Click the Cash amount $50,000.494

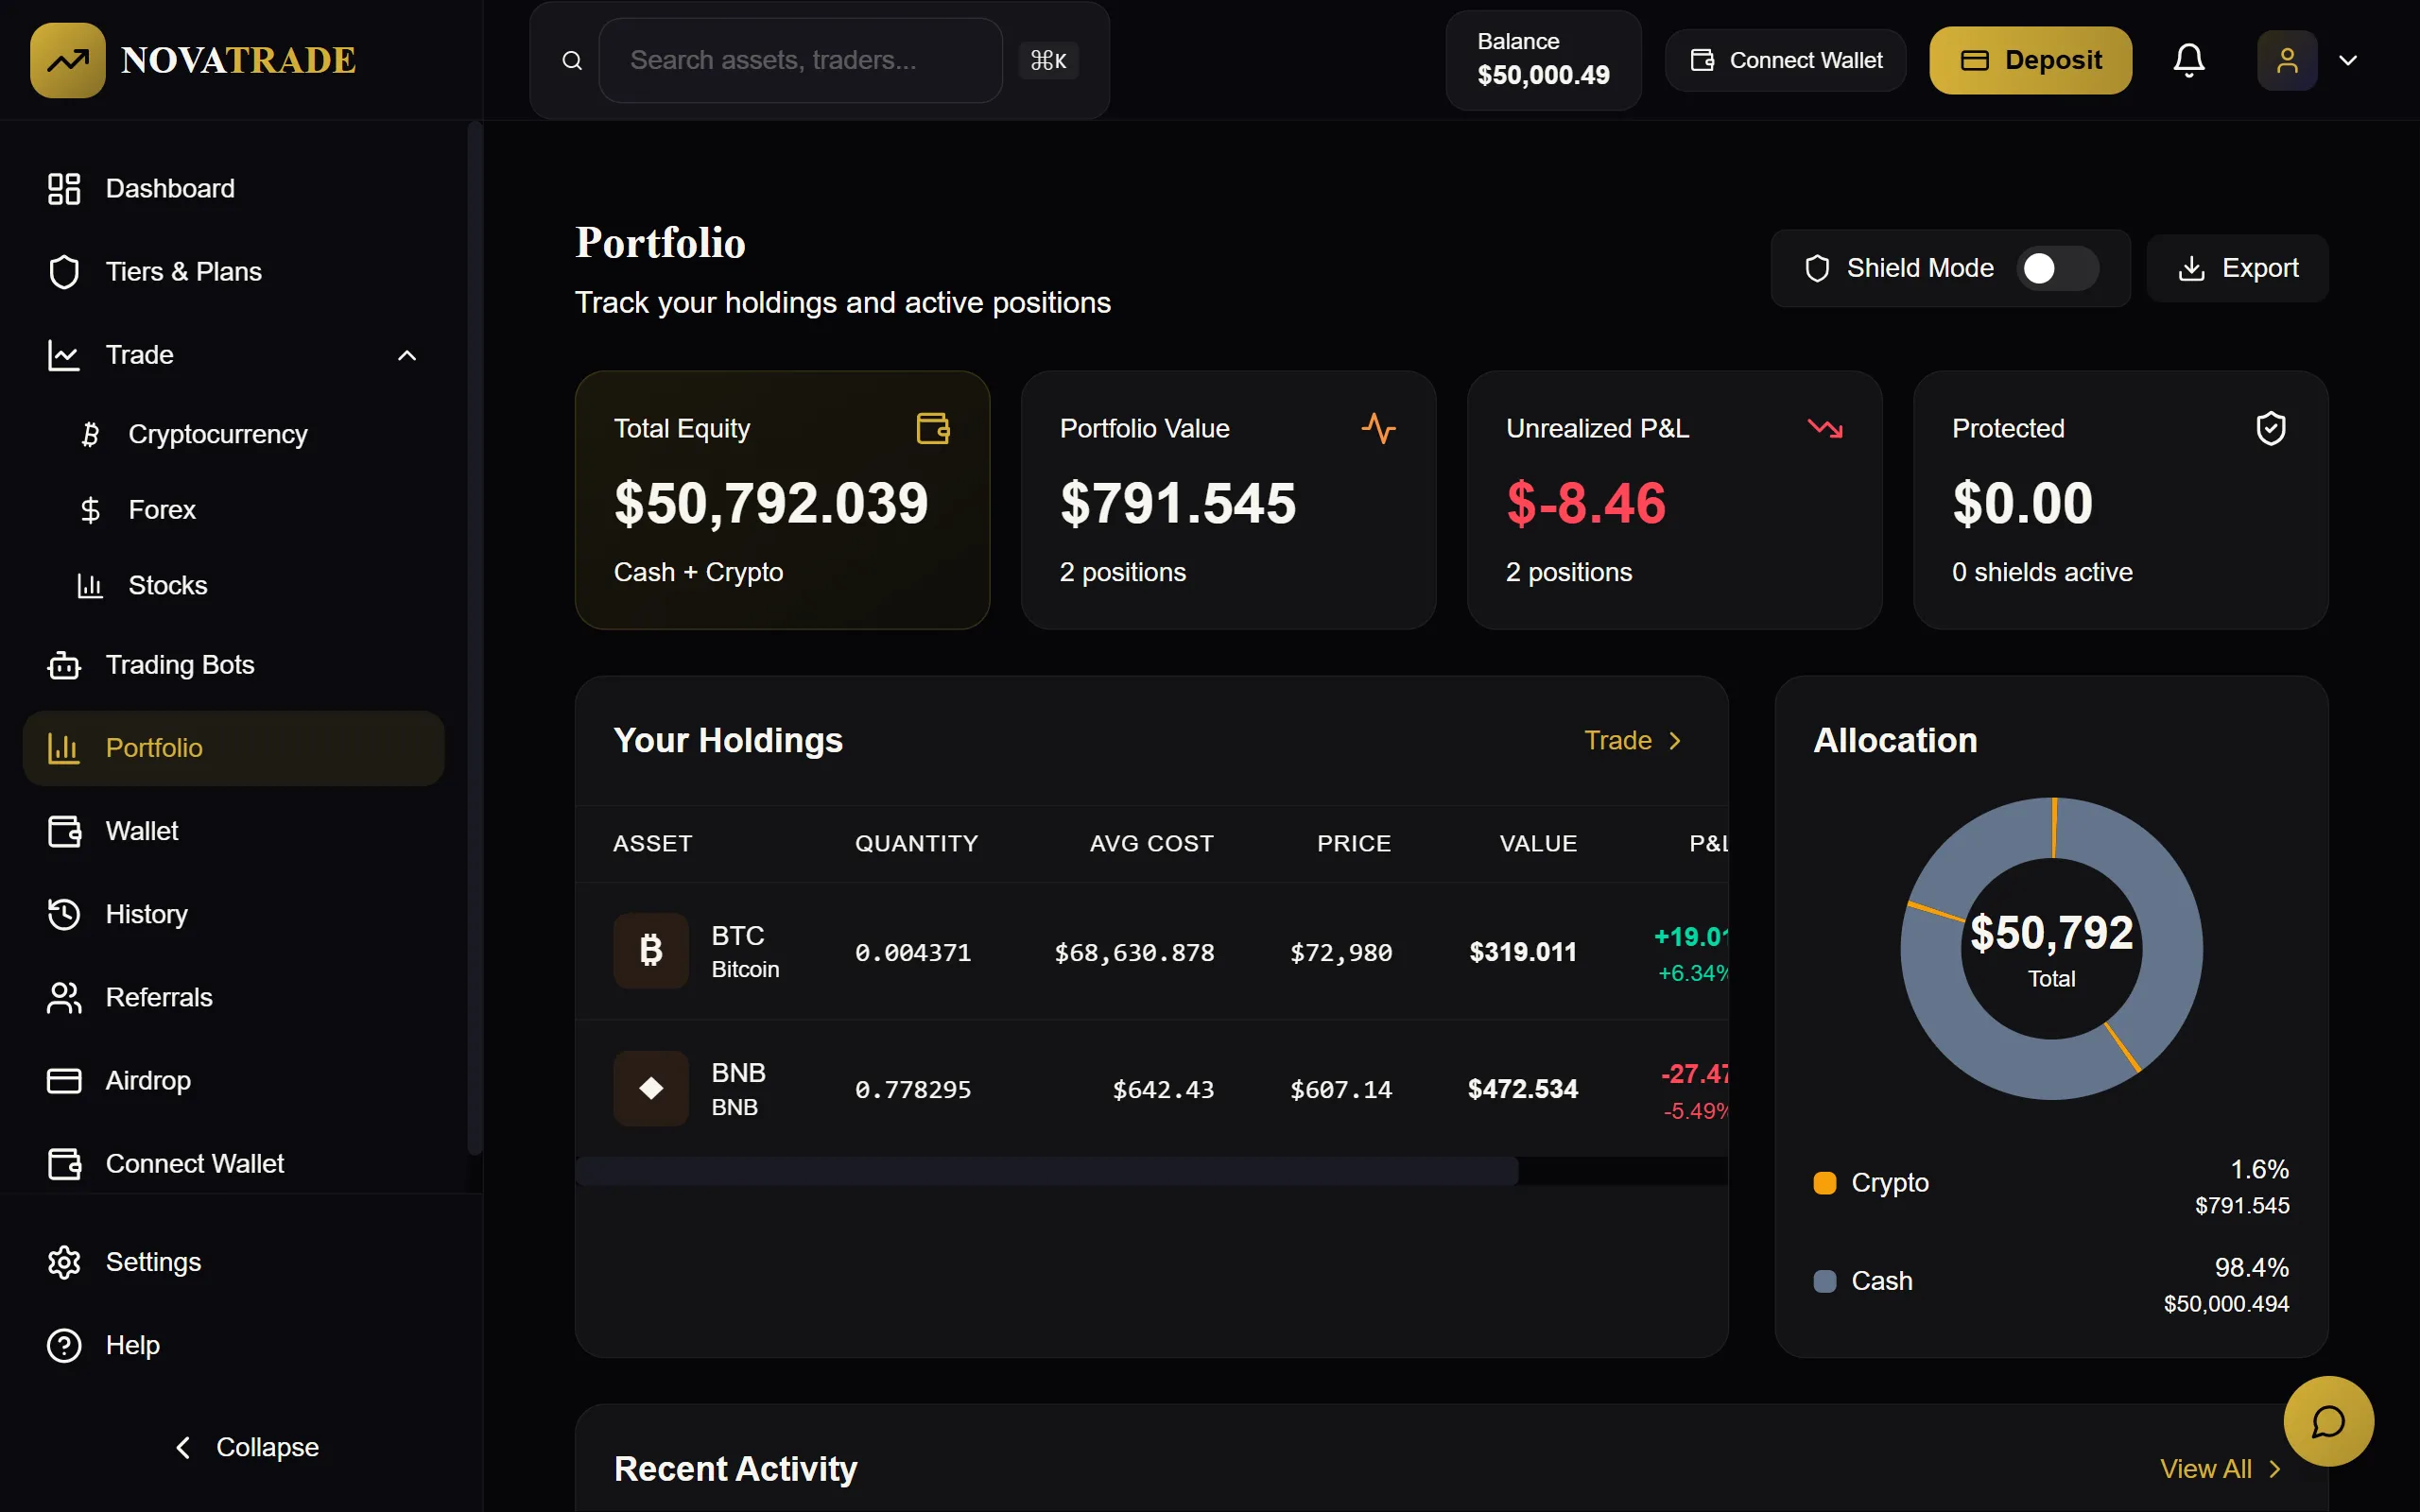tap(2226, 1303)
